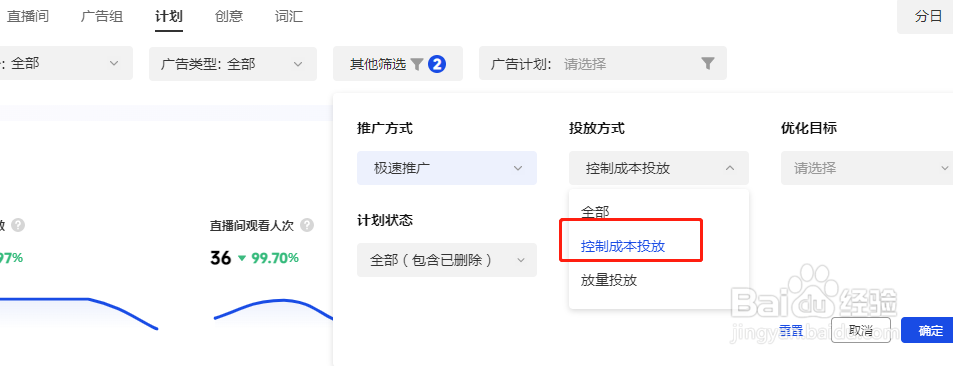Image resolution: width=953 pixels, height=366 pixels.
Task: Open the 优化目标 请选择 dropdown
Action: 867,168
